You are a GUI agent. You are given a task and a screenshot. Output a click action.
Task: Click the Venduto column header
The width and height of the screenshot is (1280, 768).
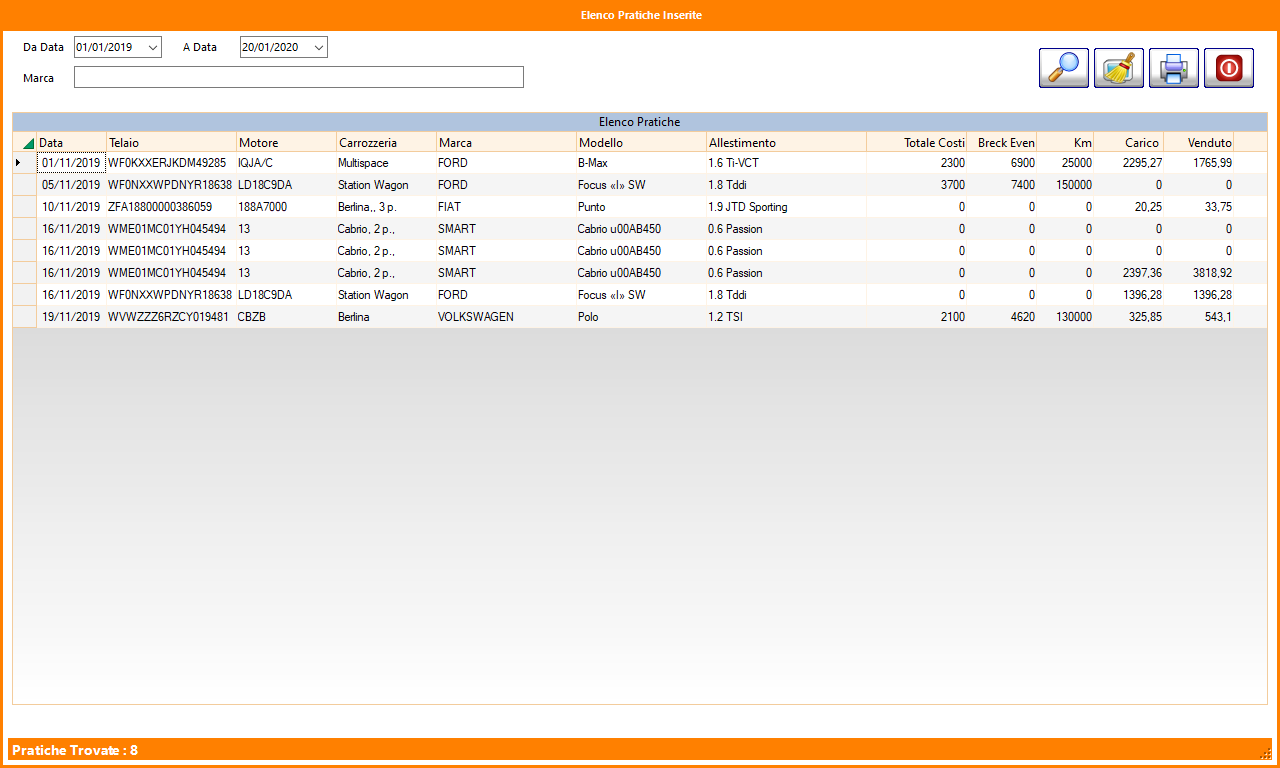1199,142
